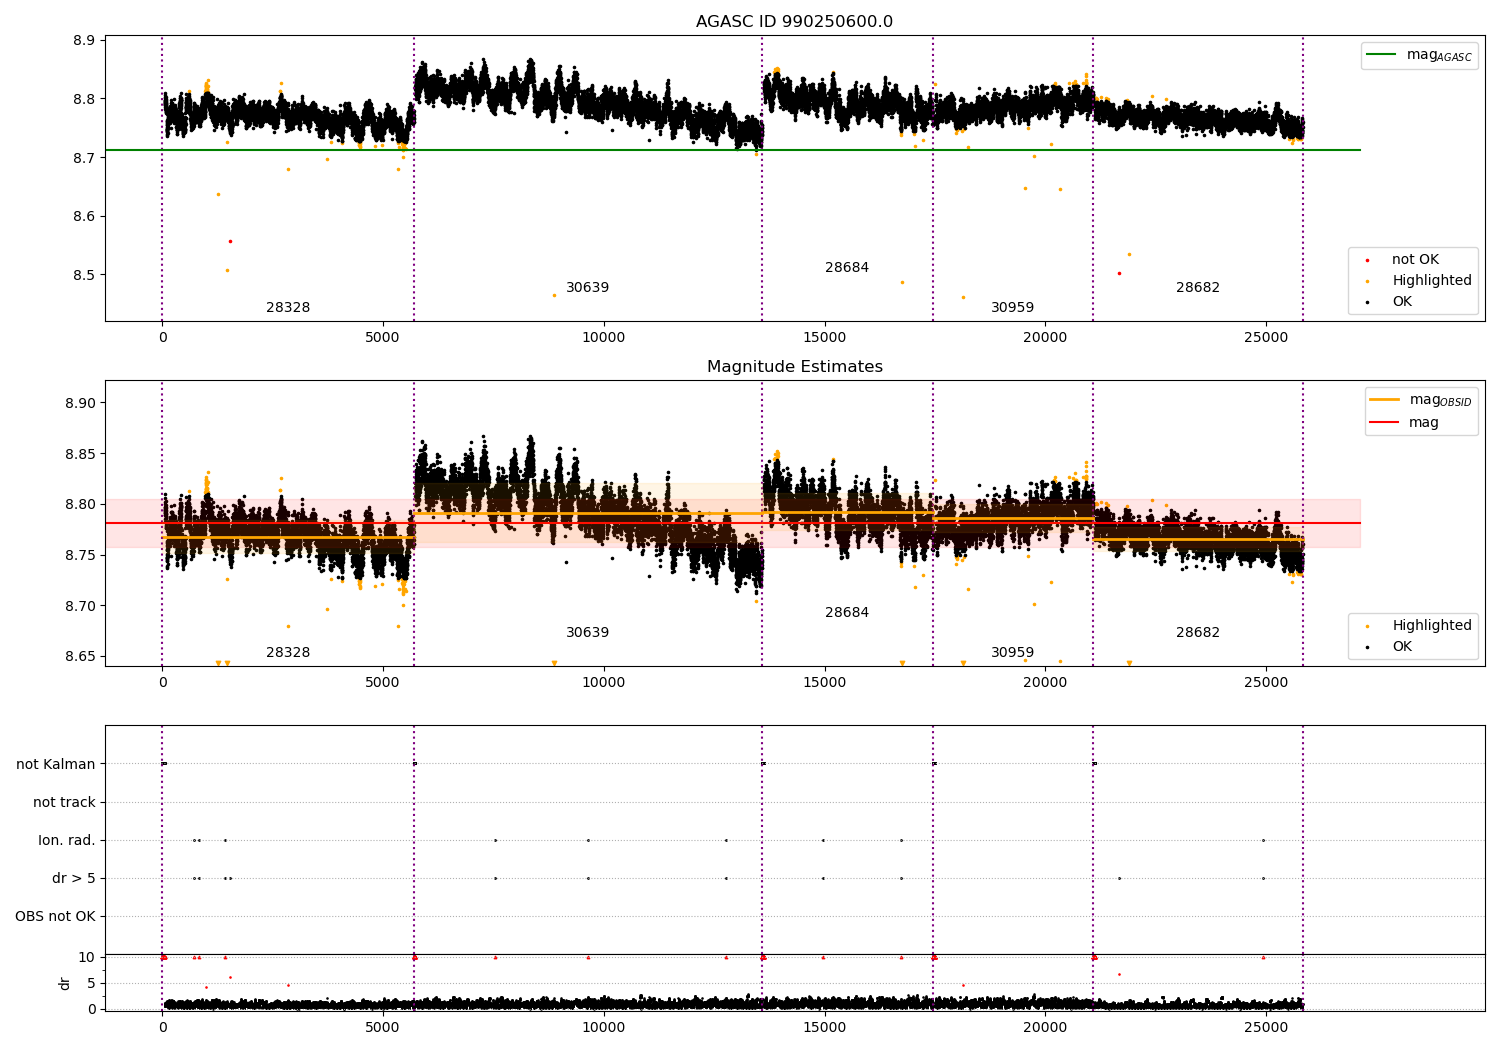1500x1050 pixels.
Task: Click the 8.65 y-tick of the middle plot
Action: [x=80, y=657]
